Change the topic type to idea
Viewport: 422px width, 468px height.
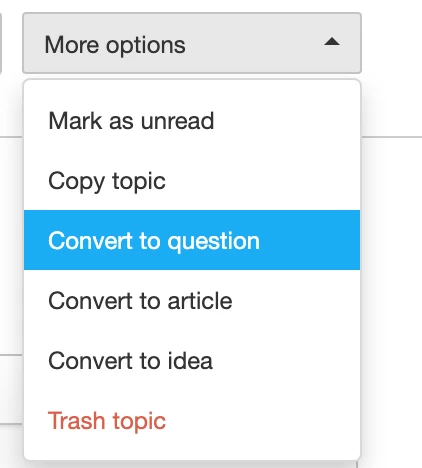pyautogui.click(x=192, y=360)
